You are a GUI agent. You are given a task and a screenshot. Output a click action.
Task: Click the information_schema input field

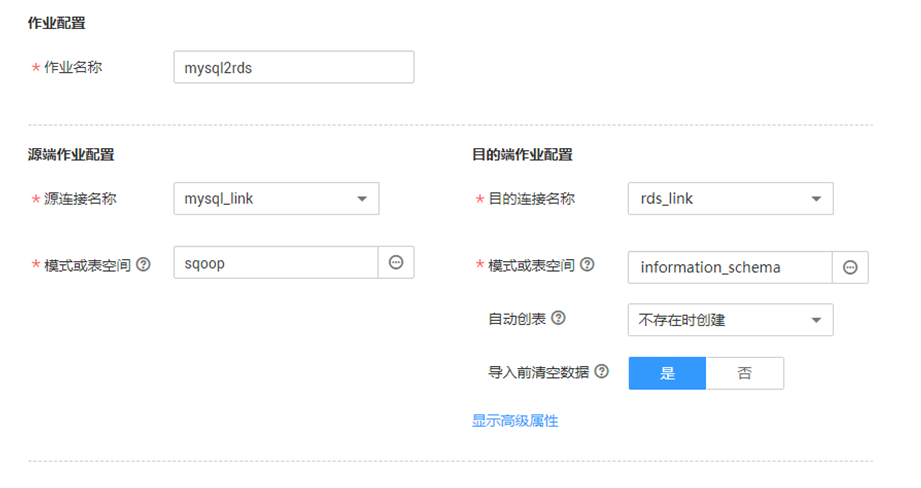(x=729, y=267)
